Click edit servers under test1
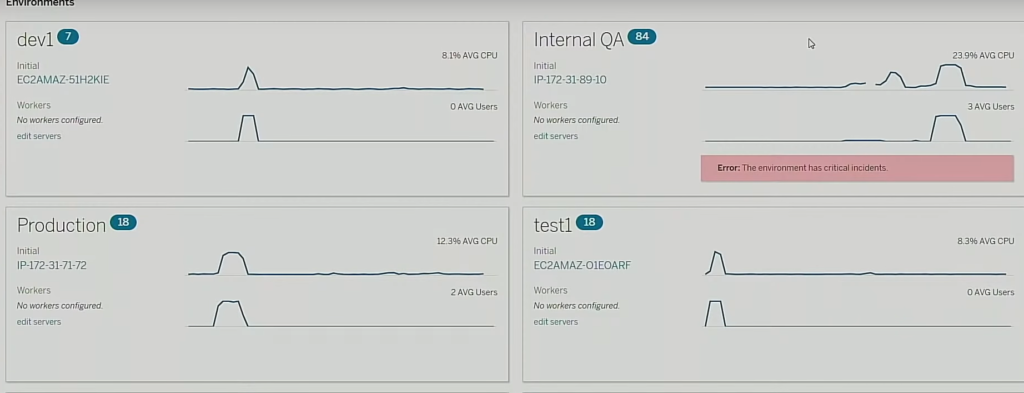Viewport: 1024px width, 393px height. pyautogui.click(x=556, y=322)
